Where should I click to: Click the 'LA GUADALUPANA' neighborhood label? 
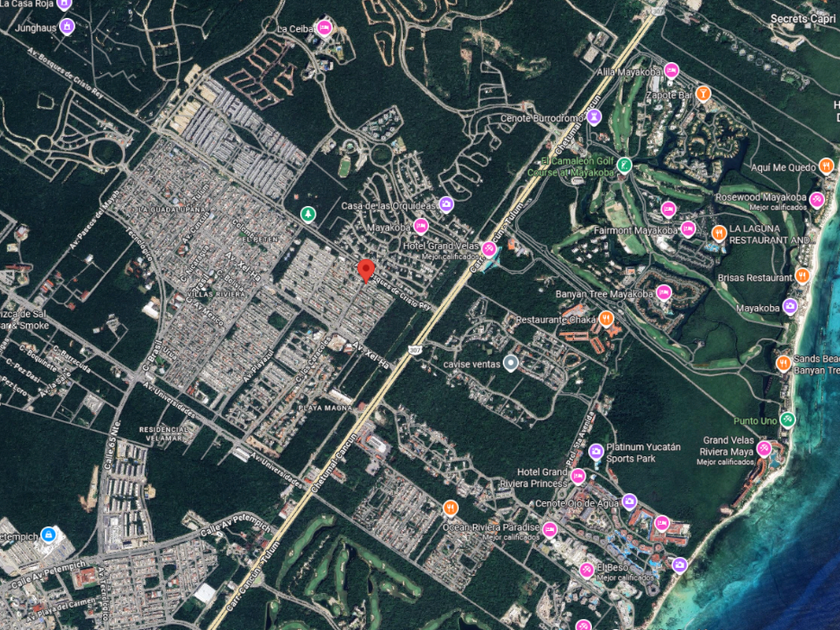172,209
